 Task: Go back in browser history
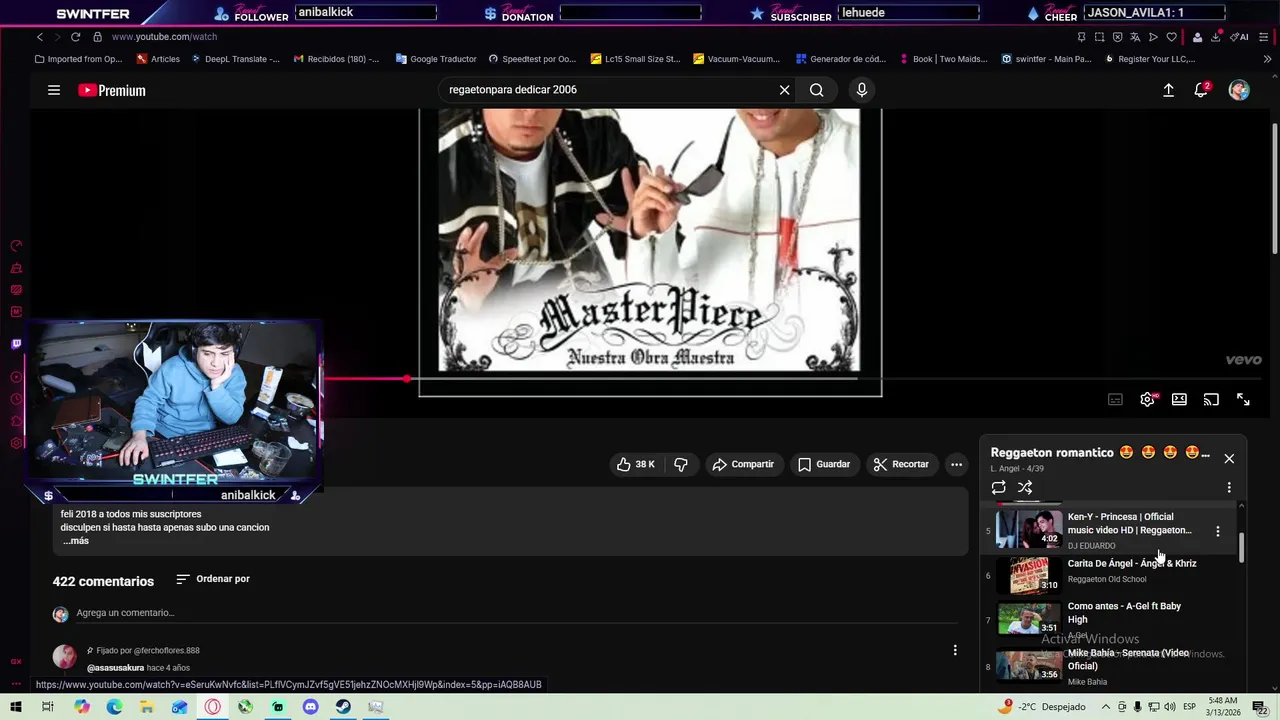pyautogui.click(x=40, y=37)
